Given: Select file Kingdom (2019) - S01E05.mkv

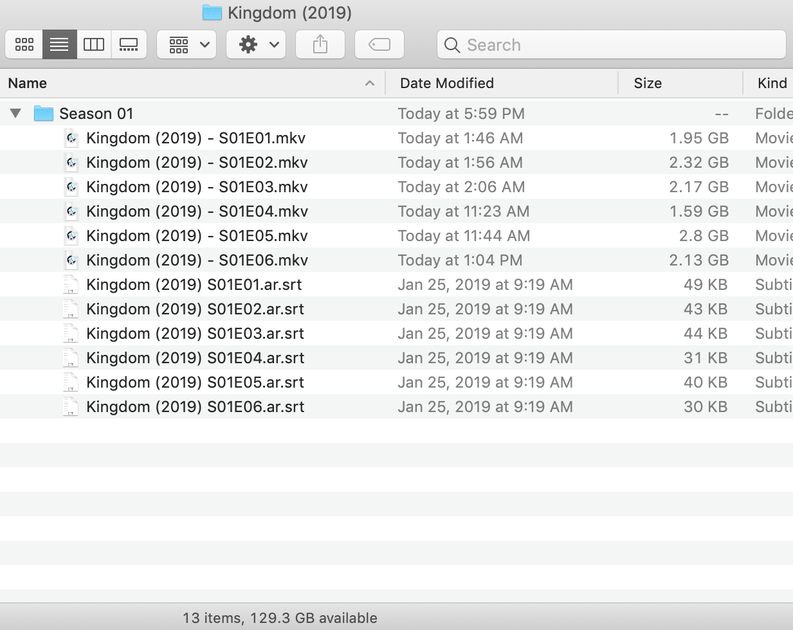Looking at the screenshot, I should coord(197,236).
